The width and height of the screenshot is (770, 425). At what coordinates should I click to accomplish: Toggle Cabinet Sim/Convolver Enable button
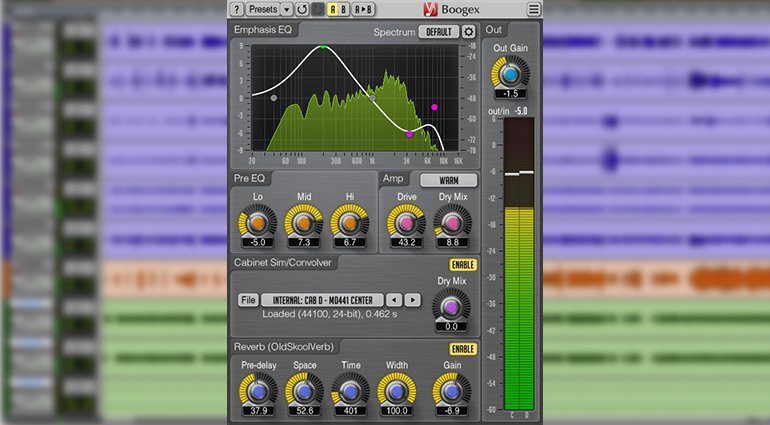pyautogui.click(x=462, y=264)
